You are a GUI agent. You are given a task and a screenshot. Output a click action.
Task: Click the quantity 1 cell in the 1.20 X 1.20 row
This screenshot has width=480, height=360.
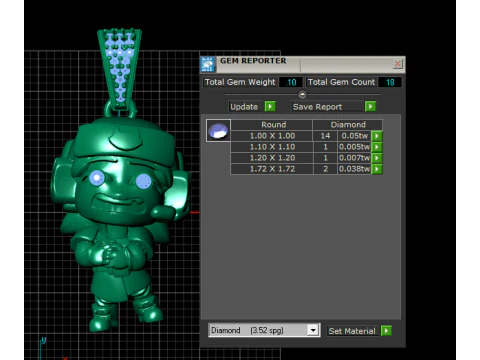coord(325,158)
